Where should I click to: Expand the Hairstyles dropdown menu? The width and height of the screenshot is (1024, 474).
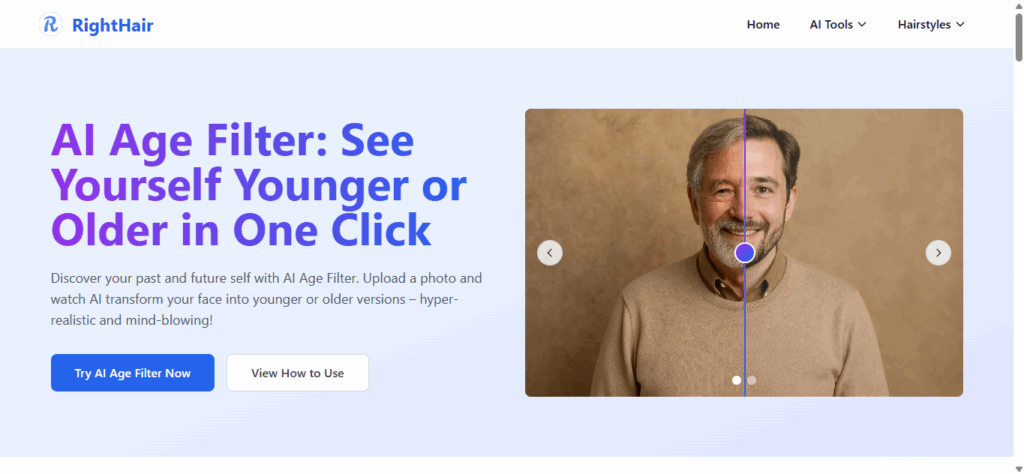(931, 25)
